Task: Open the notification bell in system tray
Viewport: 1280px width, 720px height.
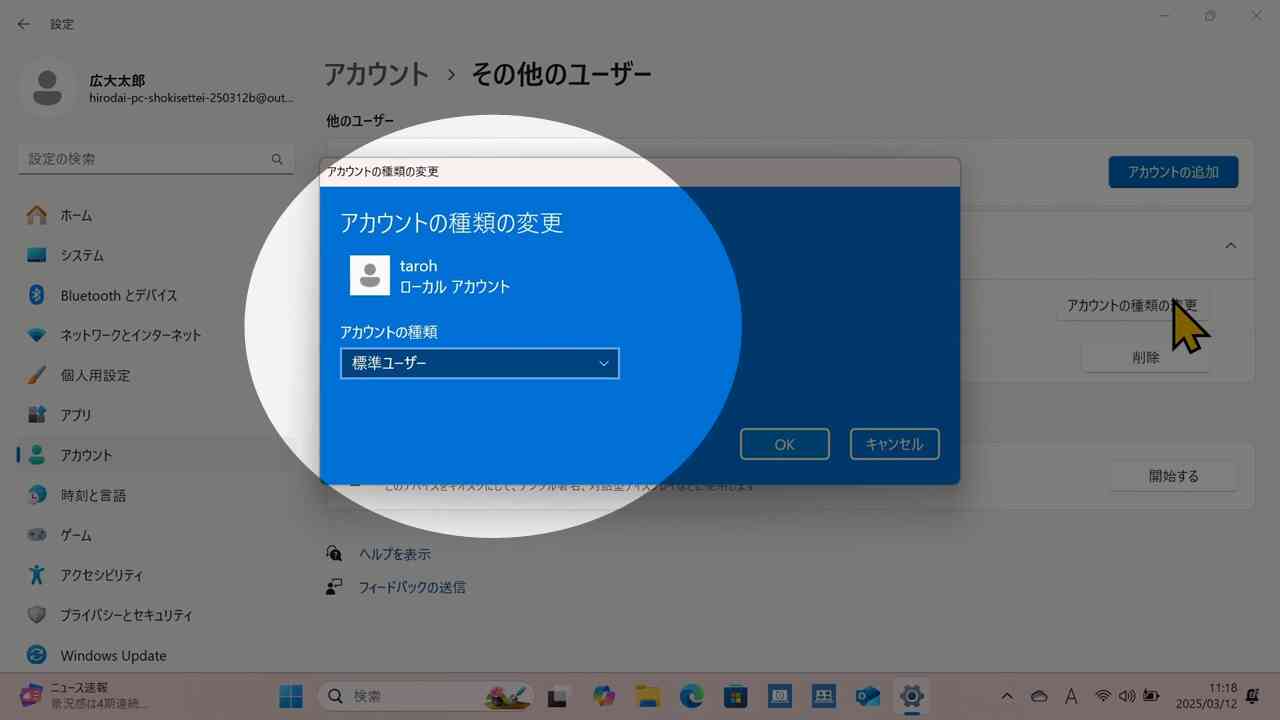Action: [x=1251, y=696]
